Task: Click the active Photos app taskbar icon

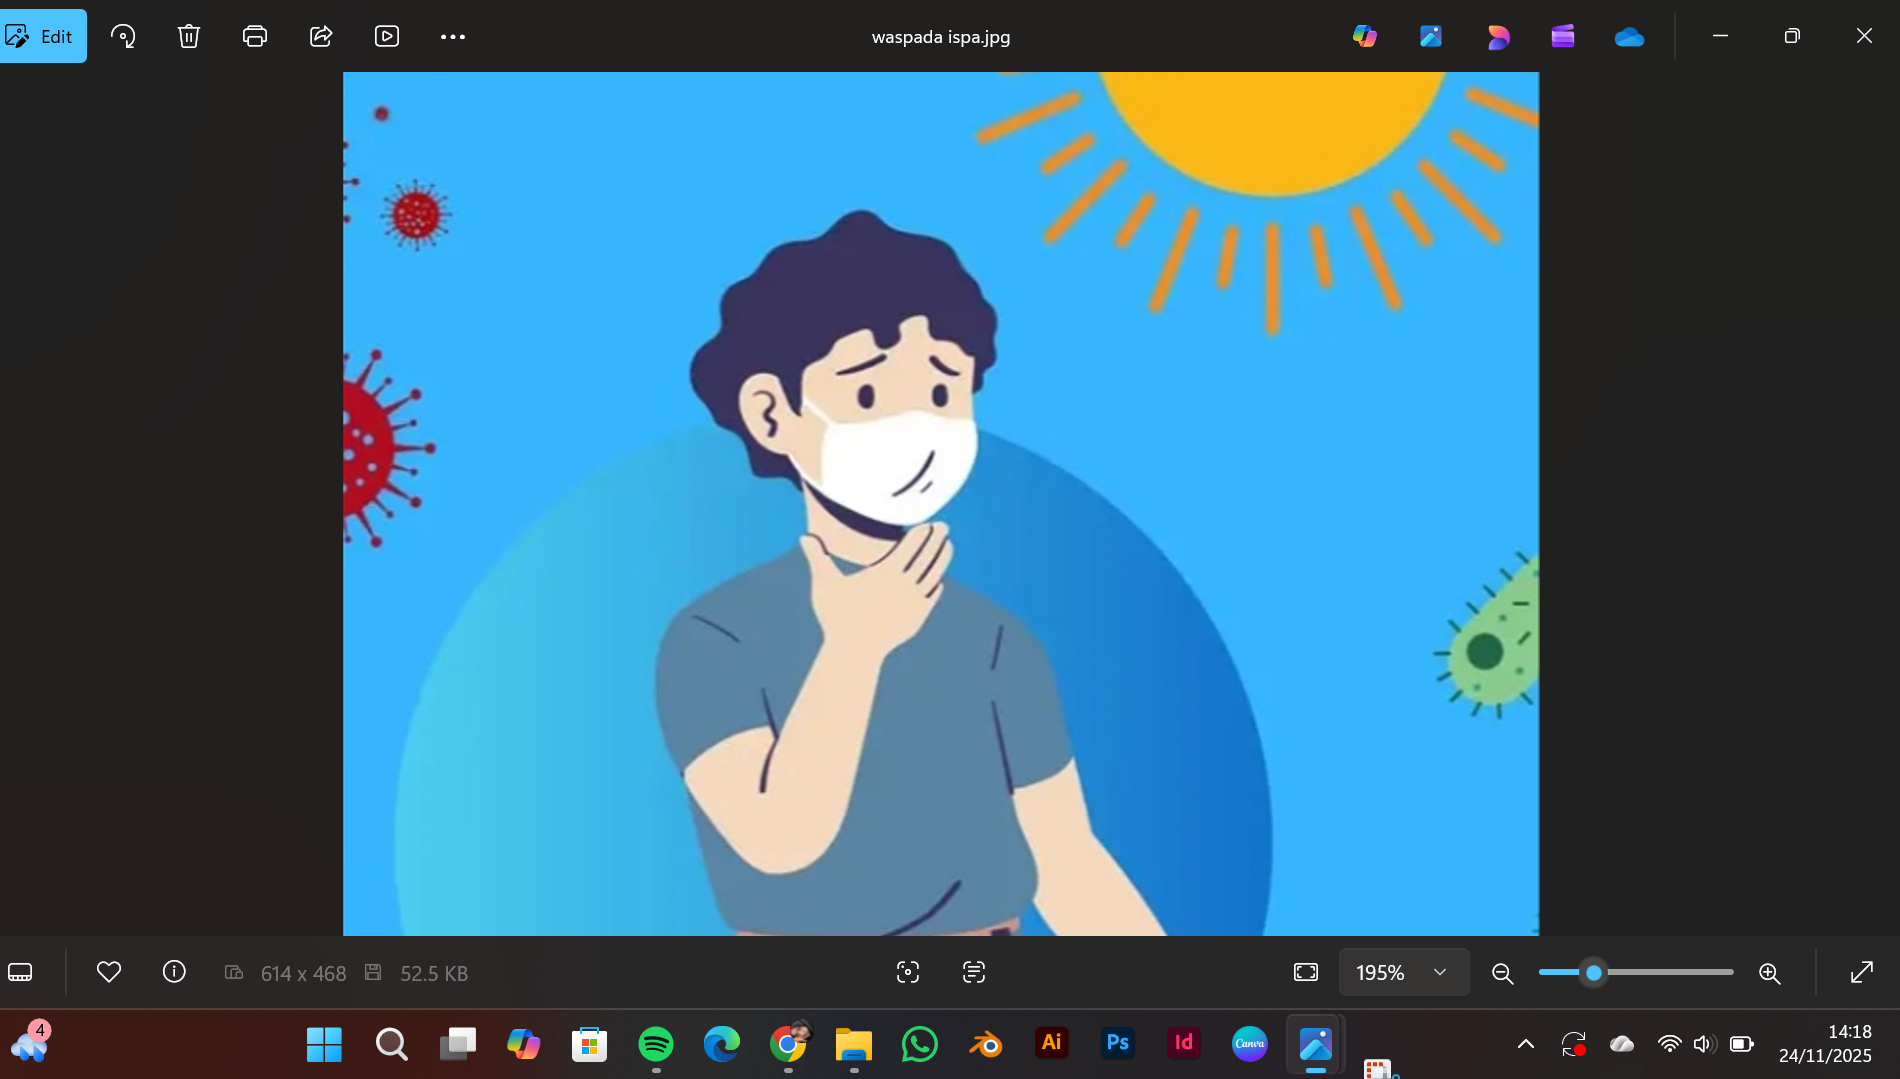Action: pyautogui.click(x=1316, y=1044)
